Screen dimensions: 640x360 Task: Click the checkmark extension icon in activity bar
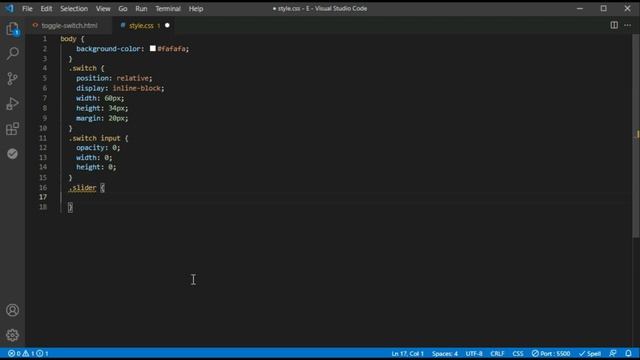(12, 154)
